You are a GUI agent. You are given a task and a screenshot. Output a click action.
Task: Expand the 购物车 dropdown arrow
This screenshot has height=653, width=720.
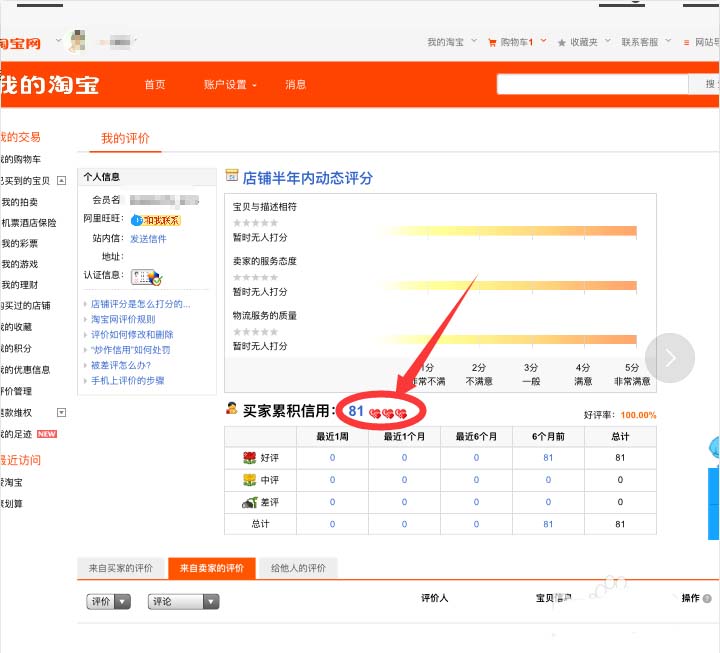tap(544, 41)
